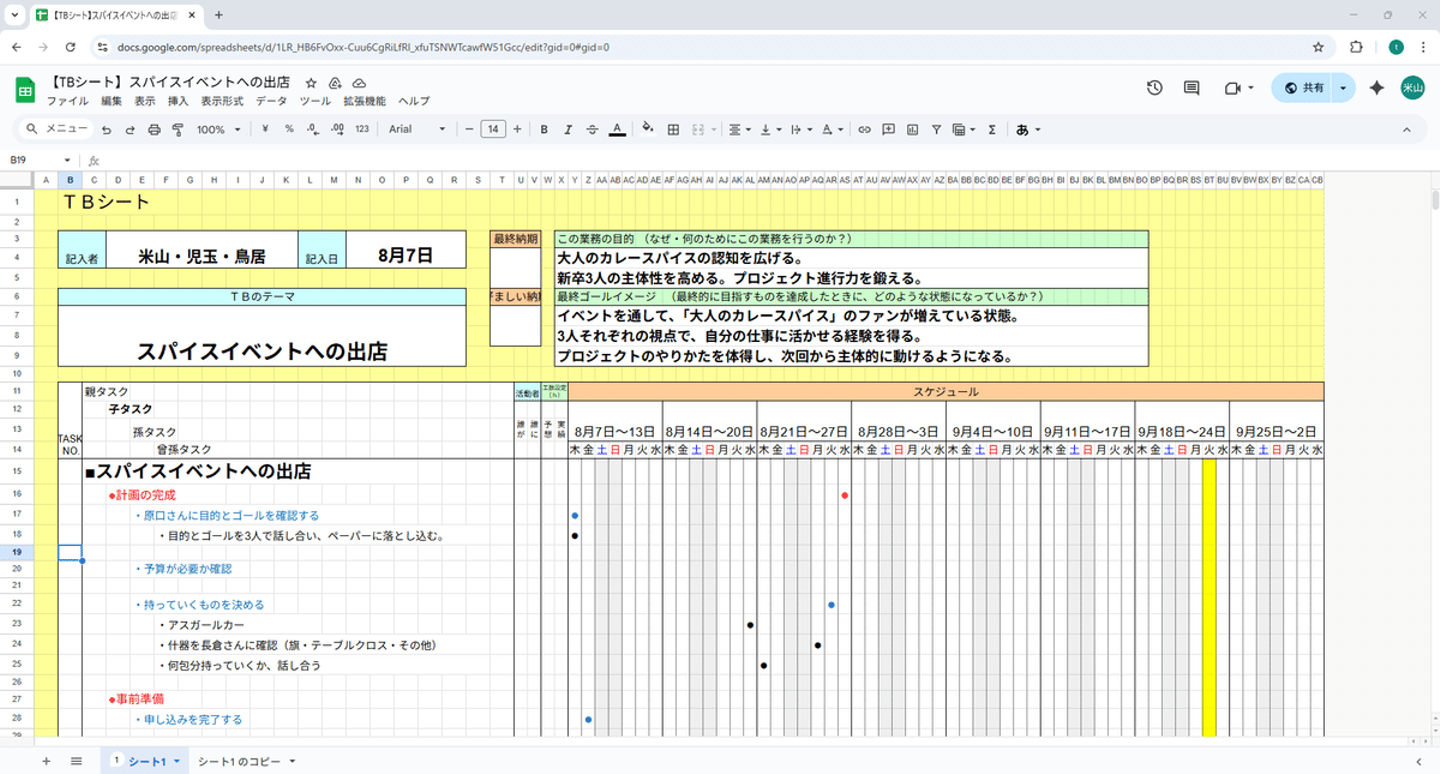This screenshot has width=1440, height=774.
Task: Open the borders tool in toolbar
Action: click(673, 129)
